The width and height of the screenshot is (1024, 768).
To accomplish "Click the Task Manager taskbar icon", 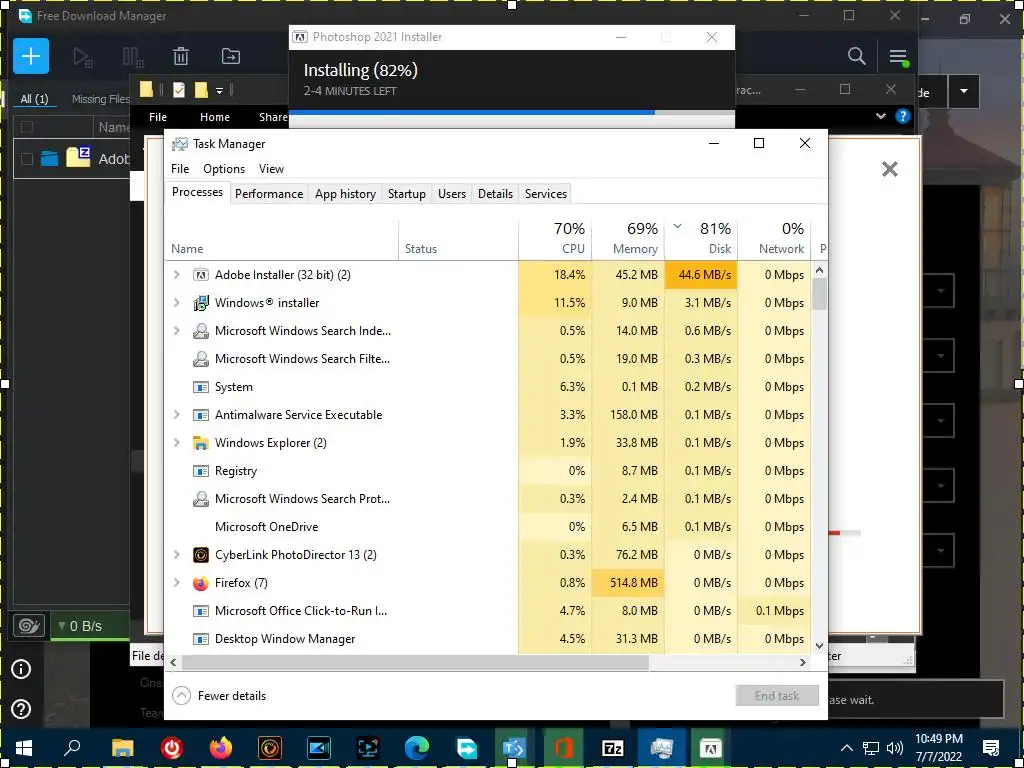I will tap(662, 748).
